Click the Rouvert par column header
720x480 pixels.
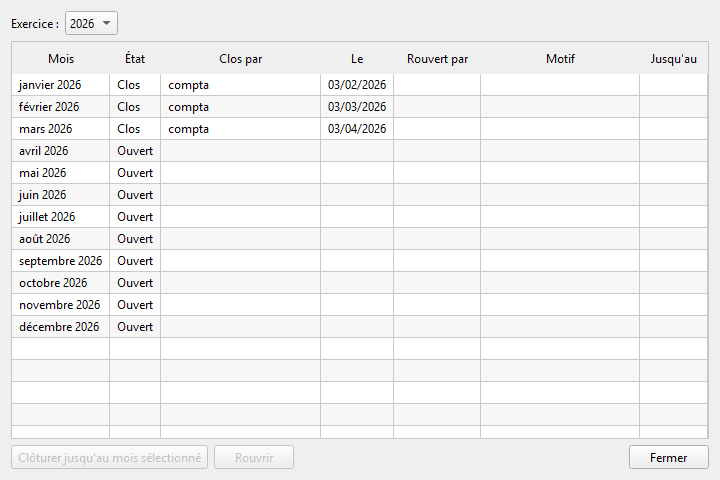pos(437,59)
